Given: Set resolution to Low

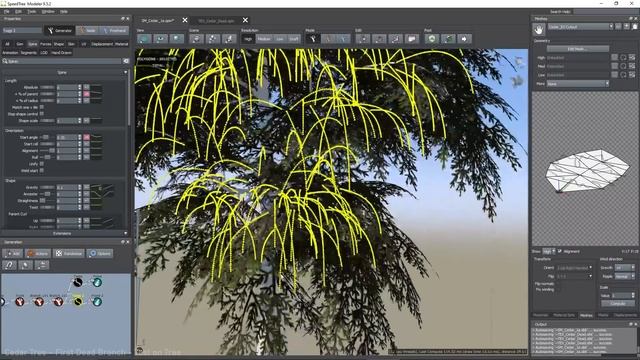Looking at the screenshot, I should [280, 39].
